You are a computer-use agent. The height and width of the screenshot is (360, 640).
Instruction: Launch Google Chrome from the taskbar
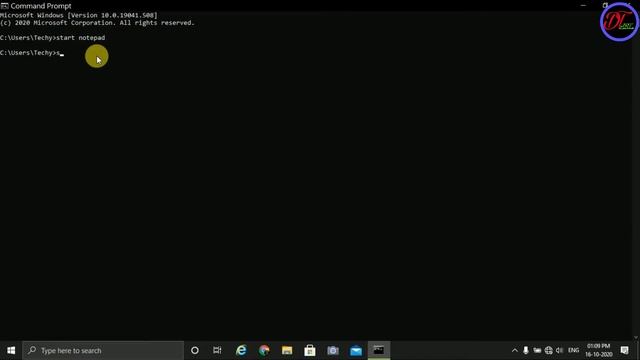(x=264, y=350)
